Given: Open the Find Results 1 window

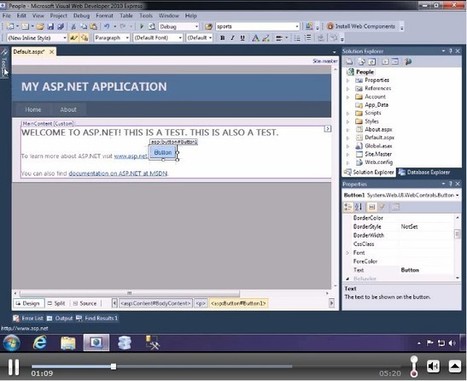Looking at the screenshot, I should click(x=97, y=318).
